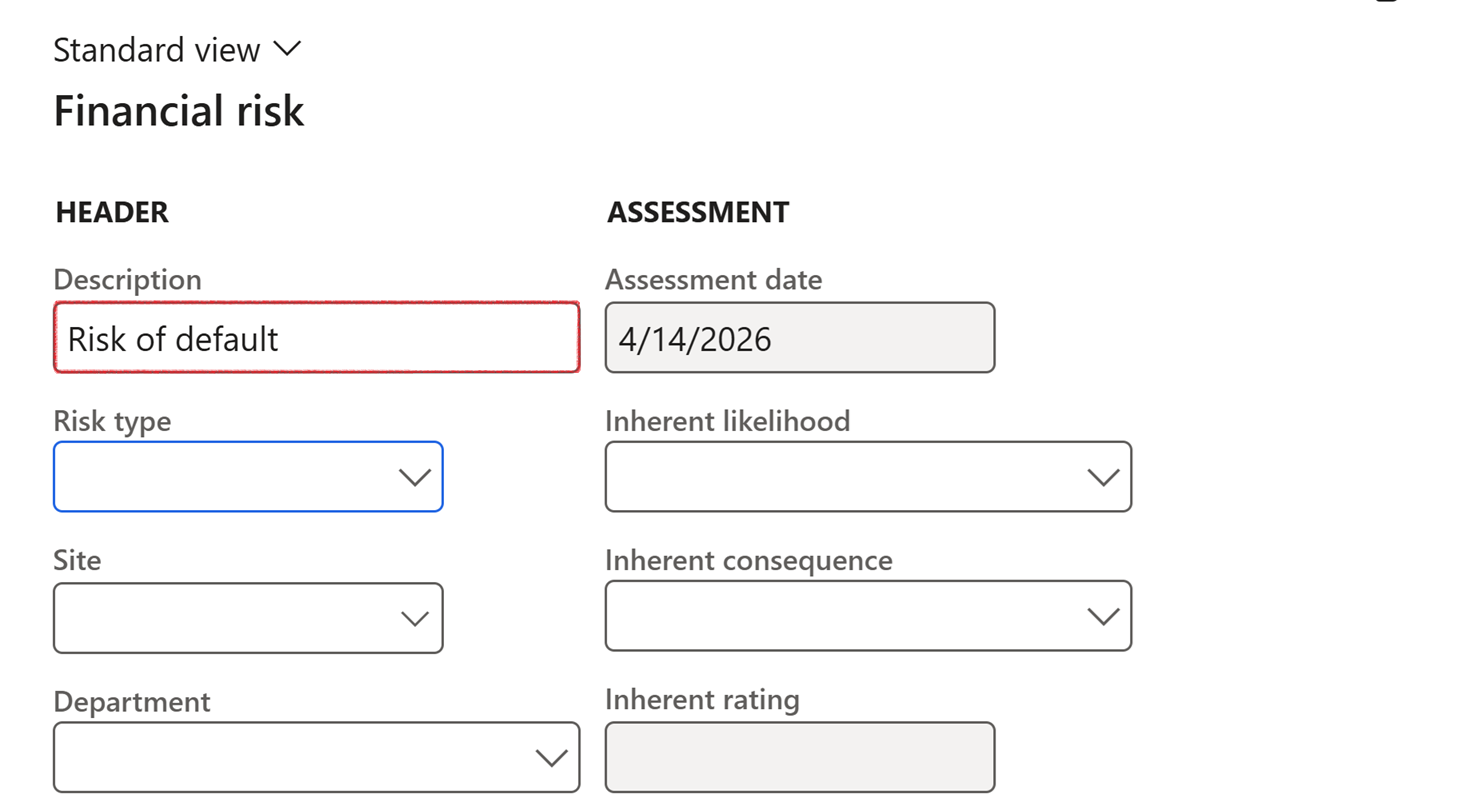
Task: Select the Assessment date field
Action: [x=799, y=338]
